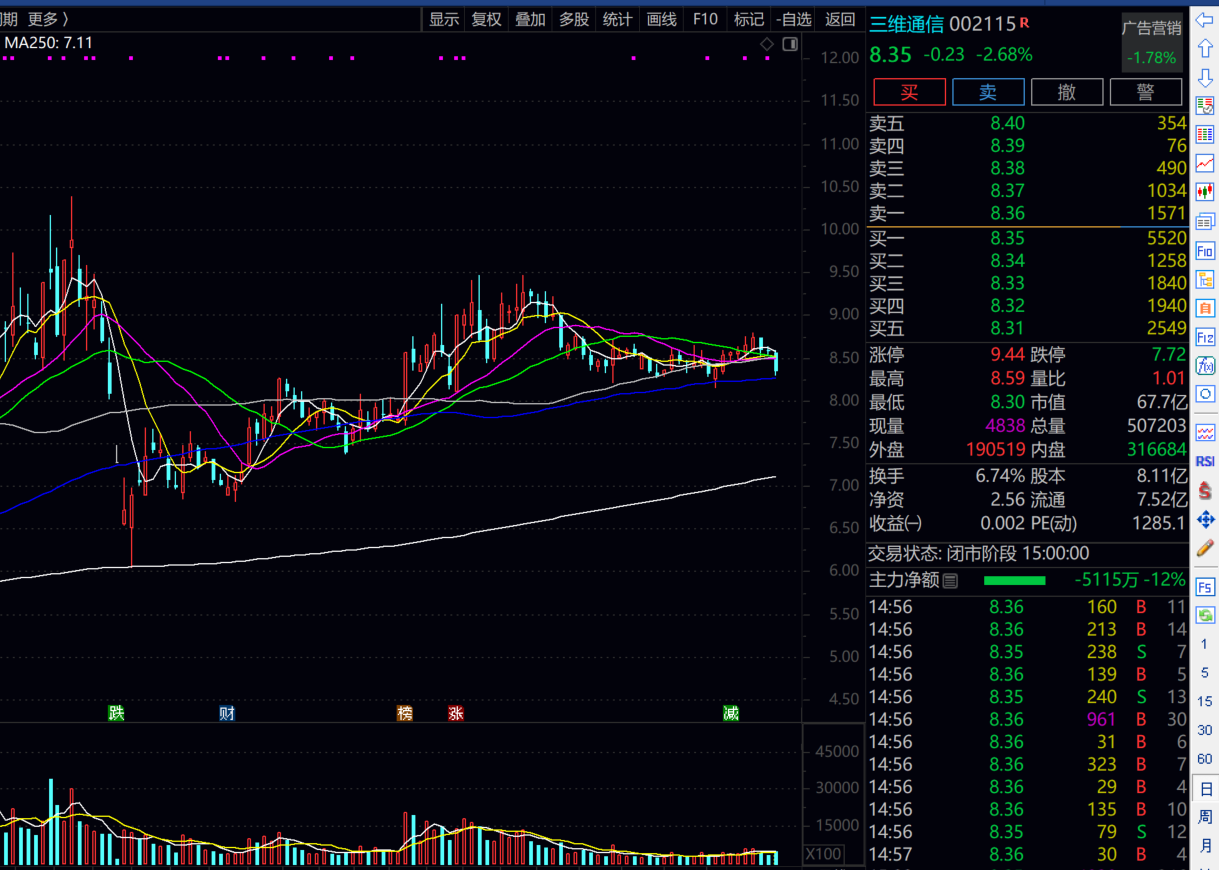This screenshot has width=1219, height=870.
Task: Switch to 15-minute period
Action: [x=1205, y=702]
